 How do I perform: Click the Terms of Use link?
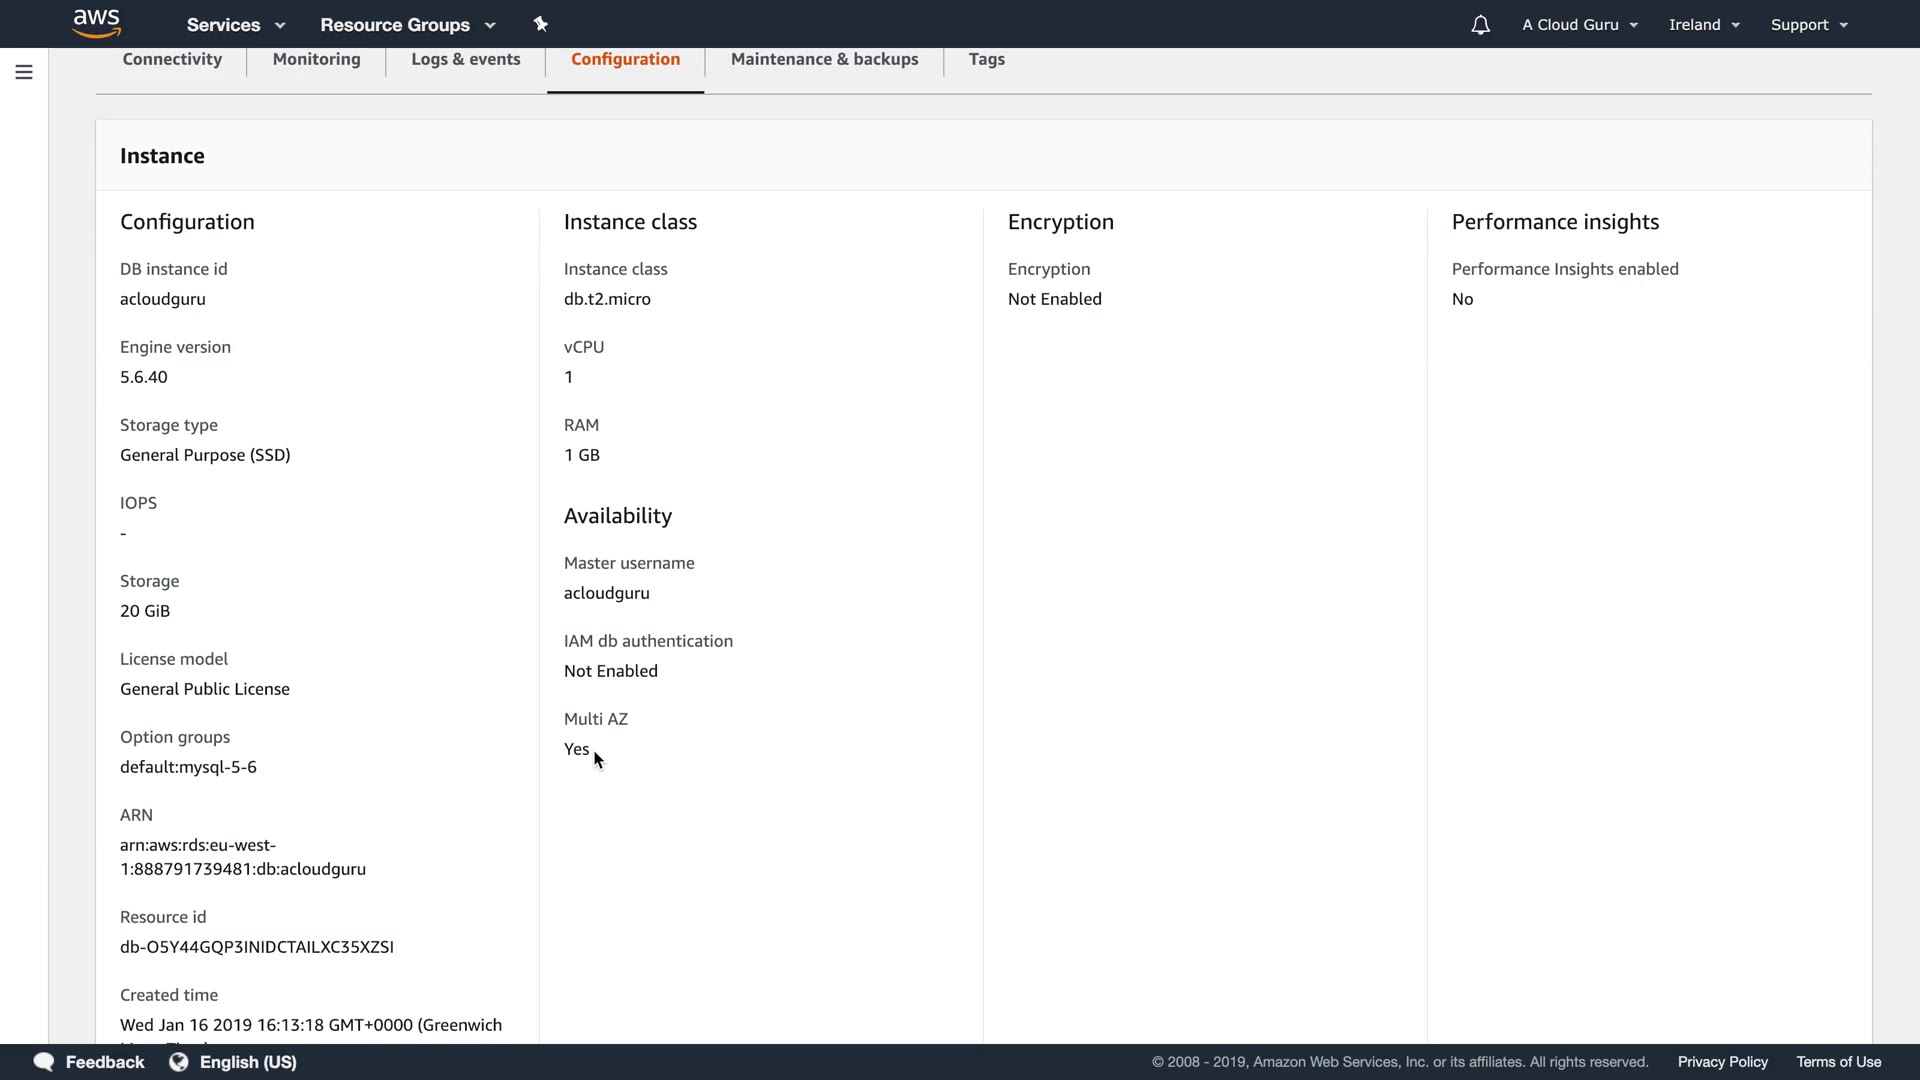tap(1838, 1062)
